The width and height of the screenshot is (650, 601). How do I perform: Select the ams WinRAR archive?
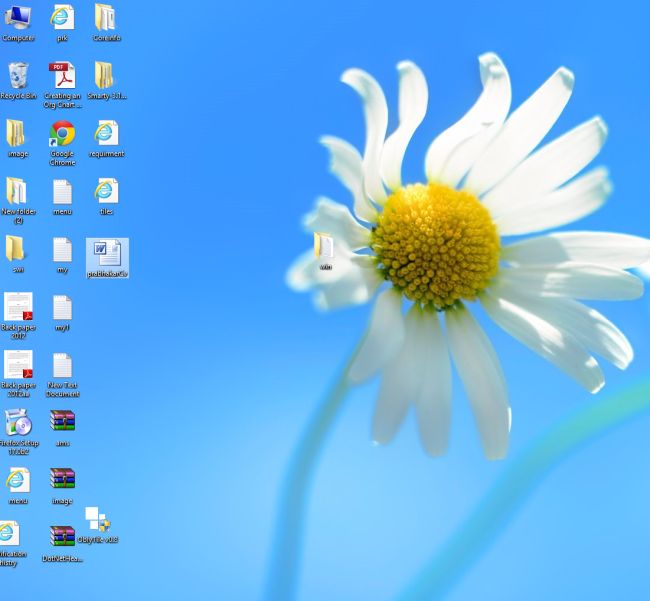point(62,429)
